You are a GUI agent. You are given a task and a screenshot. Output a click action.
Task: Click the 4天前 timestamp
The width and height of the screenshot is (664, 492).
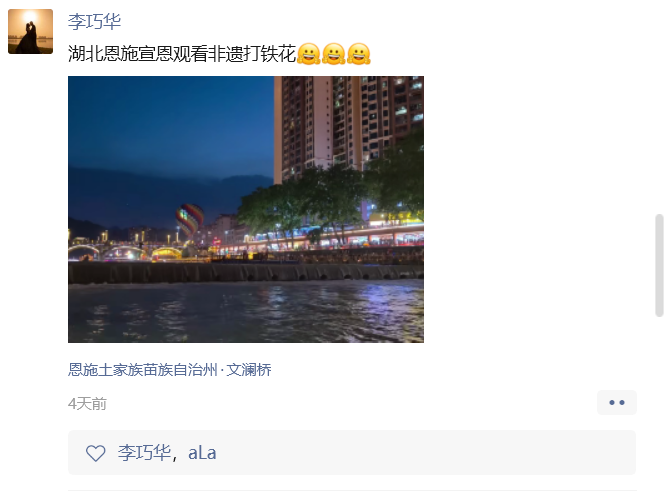tap(87, 404)
